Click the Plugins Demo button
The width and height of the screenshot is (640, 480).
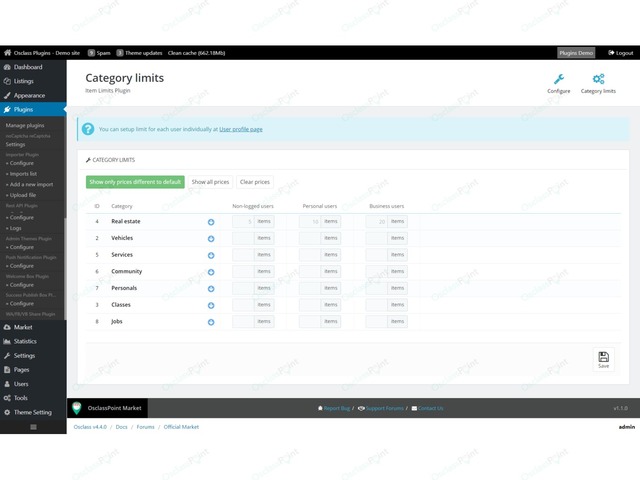click(576, 53)
